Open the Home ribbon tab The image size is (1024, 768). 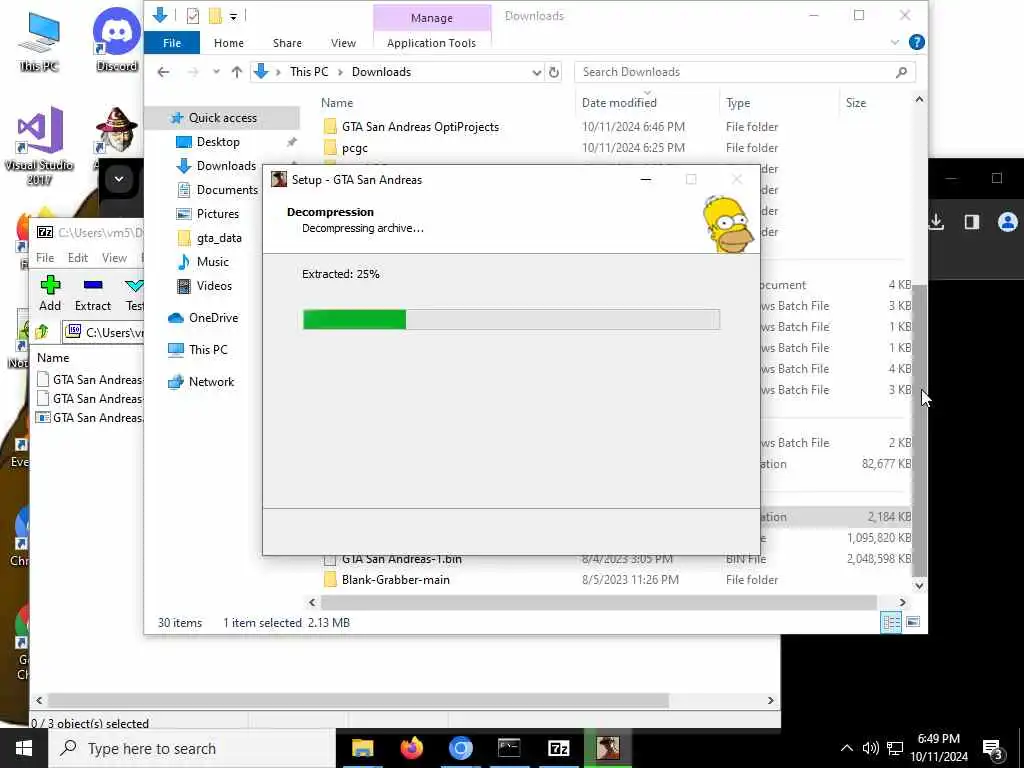[x=229, y=43]
